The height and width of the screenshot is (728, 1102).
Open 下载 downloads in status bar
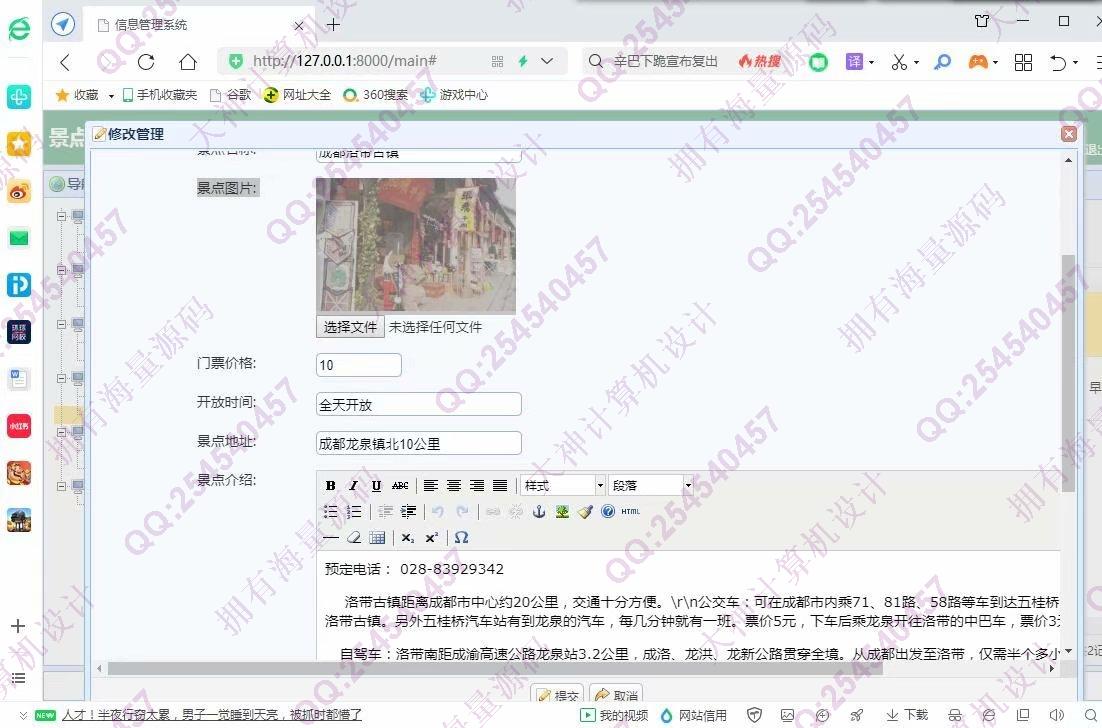pos(907,715)
